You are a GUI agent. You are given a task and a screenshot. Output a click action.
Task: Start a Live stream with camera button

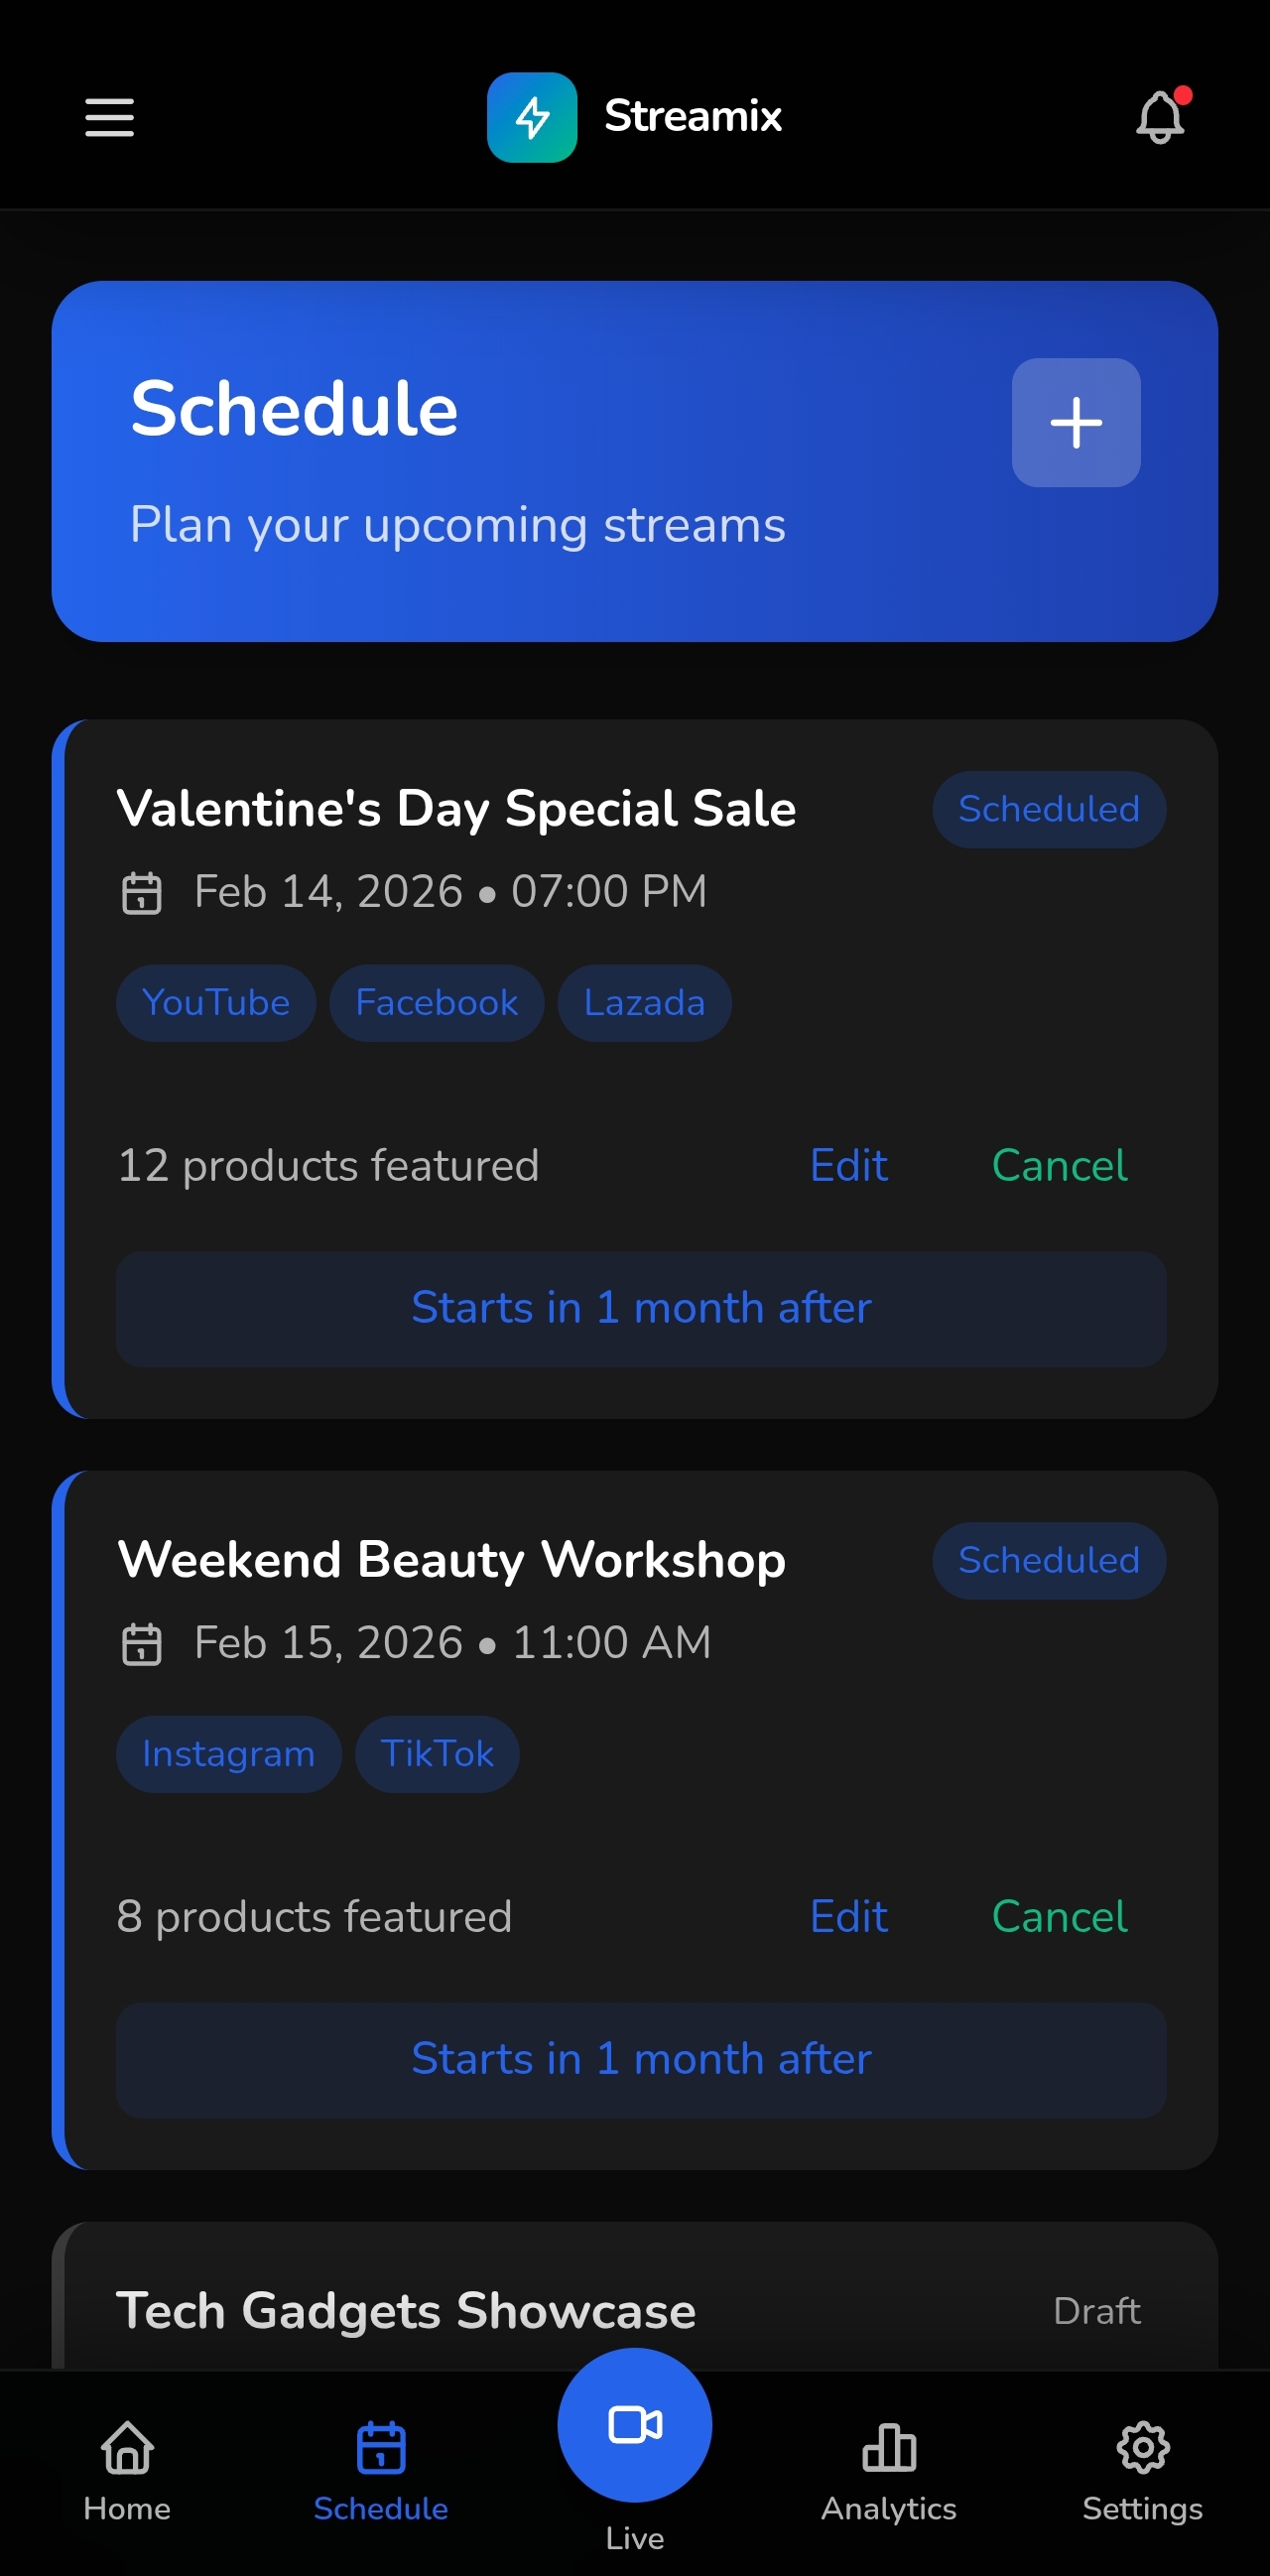(635, 2425)
